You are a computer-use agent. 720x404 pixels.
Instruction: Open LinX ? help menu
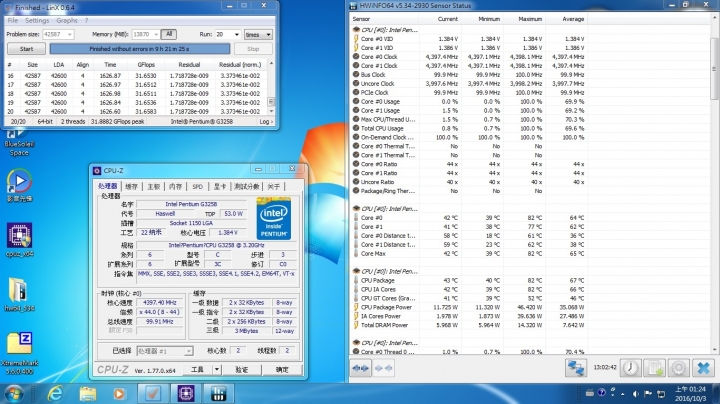(x=86, y=21)
